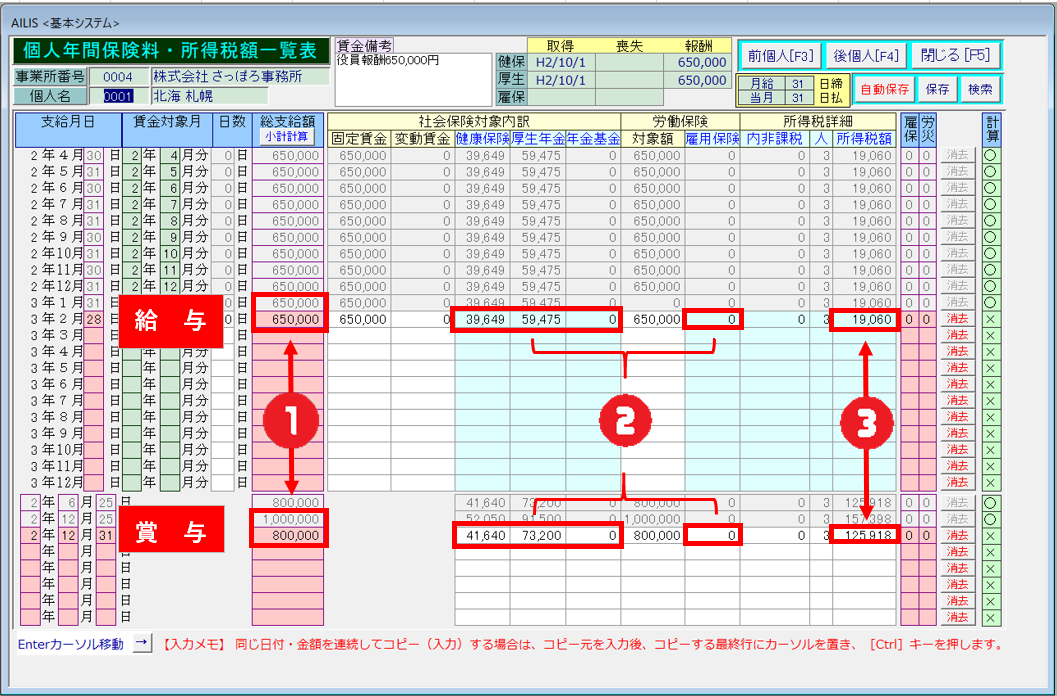Select the 健康保険 column header
Image resolution: width=1057 pixels, height=696 pixels.
tap(482, 139)
